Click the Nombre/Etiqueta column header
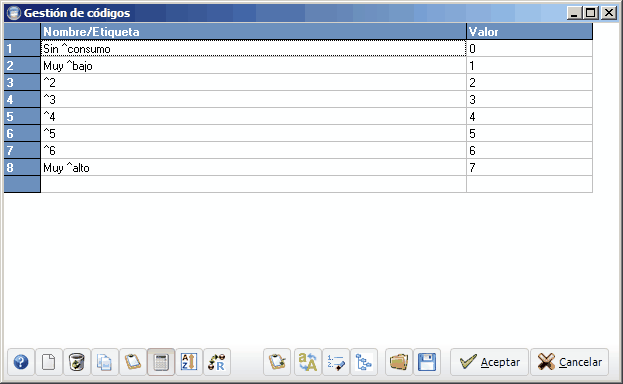Viewport: 623px width, 384px height. coord(253,31)
